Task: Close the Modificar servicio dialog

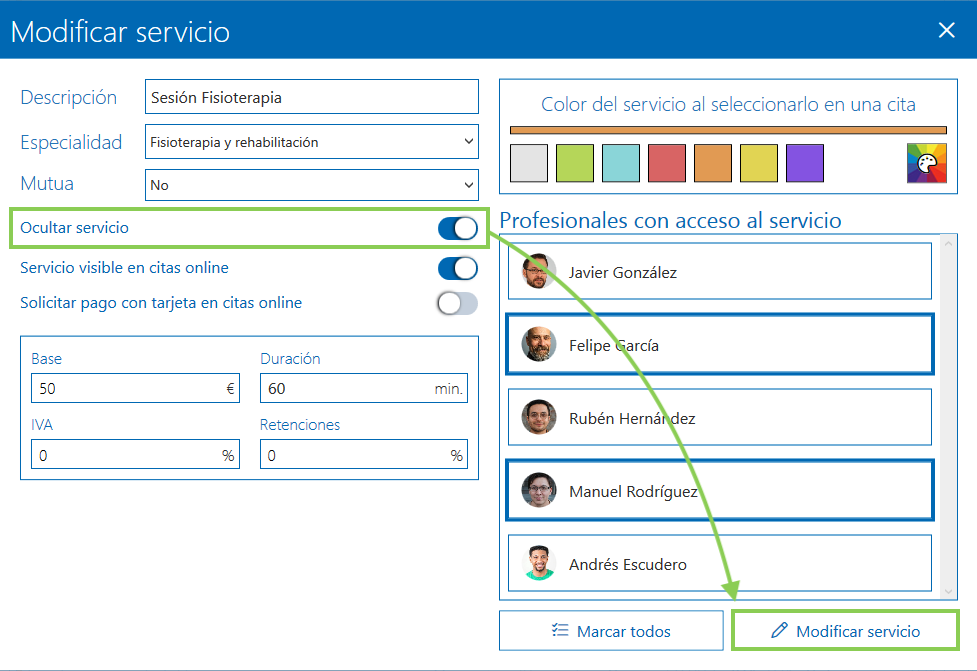Action: point(946,30)
